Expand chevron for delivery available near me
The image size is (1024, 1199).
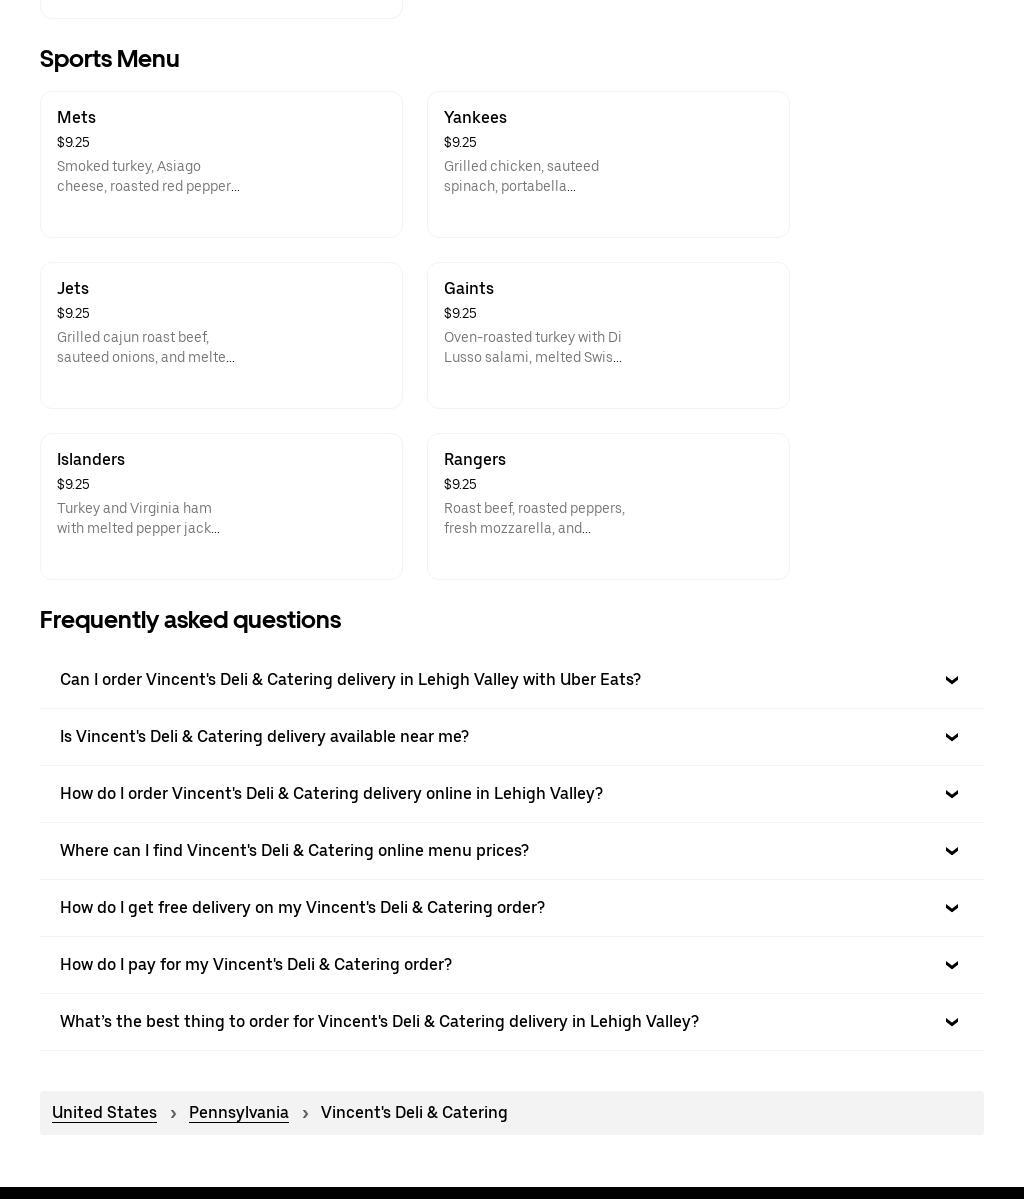click(x=952, y=737)
